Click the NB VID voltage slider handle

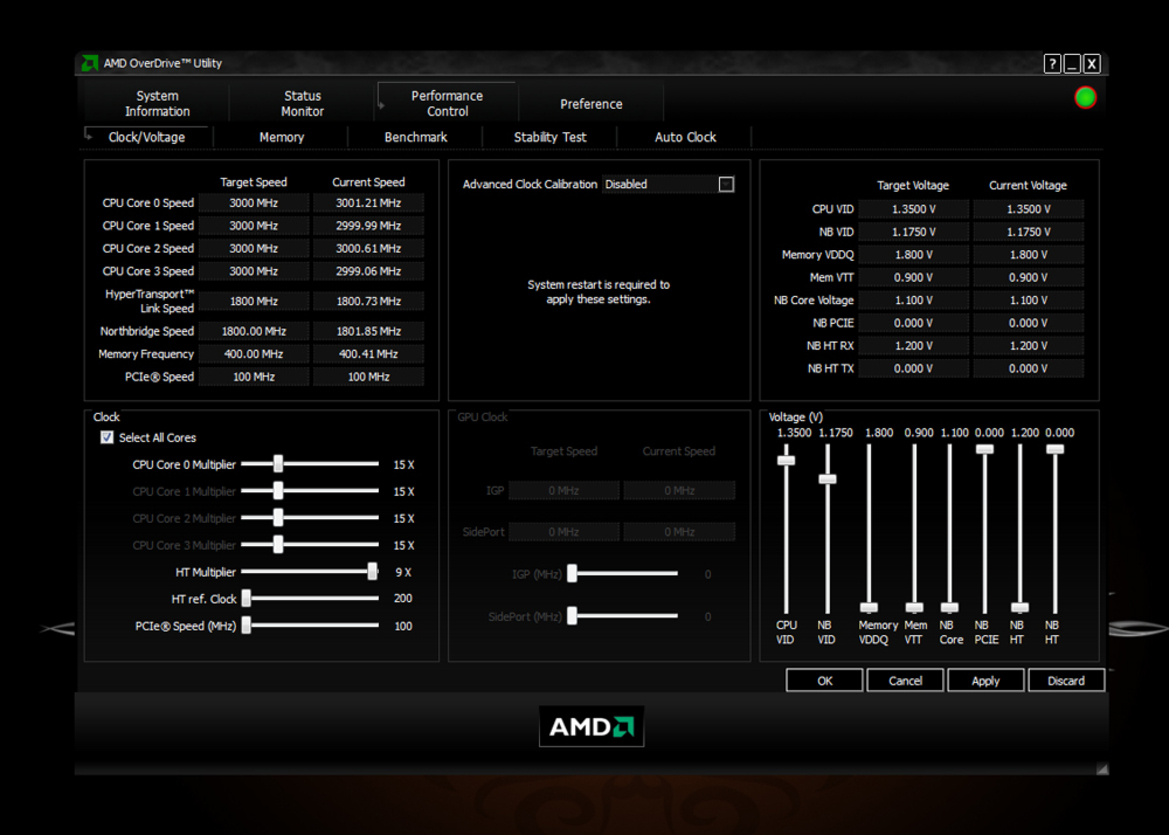[x=827, y=479]
